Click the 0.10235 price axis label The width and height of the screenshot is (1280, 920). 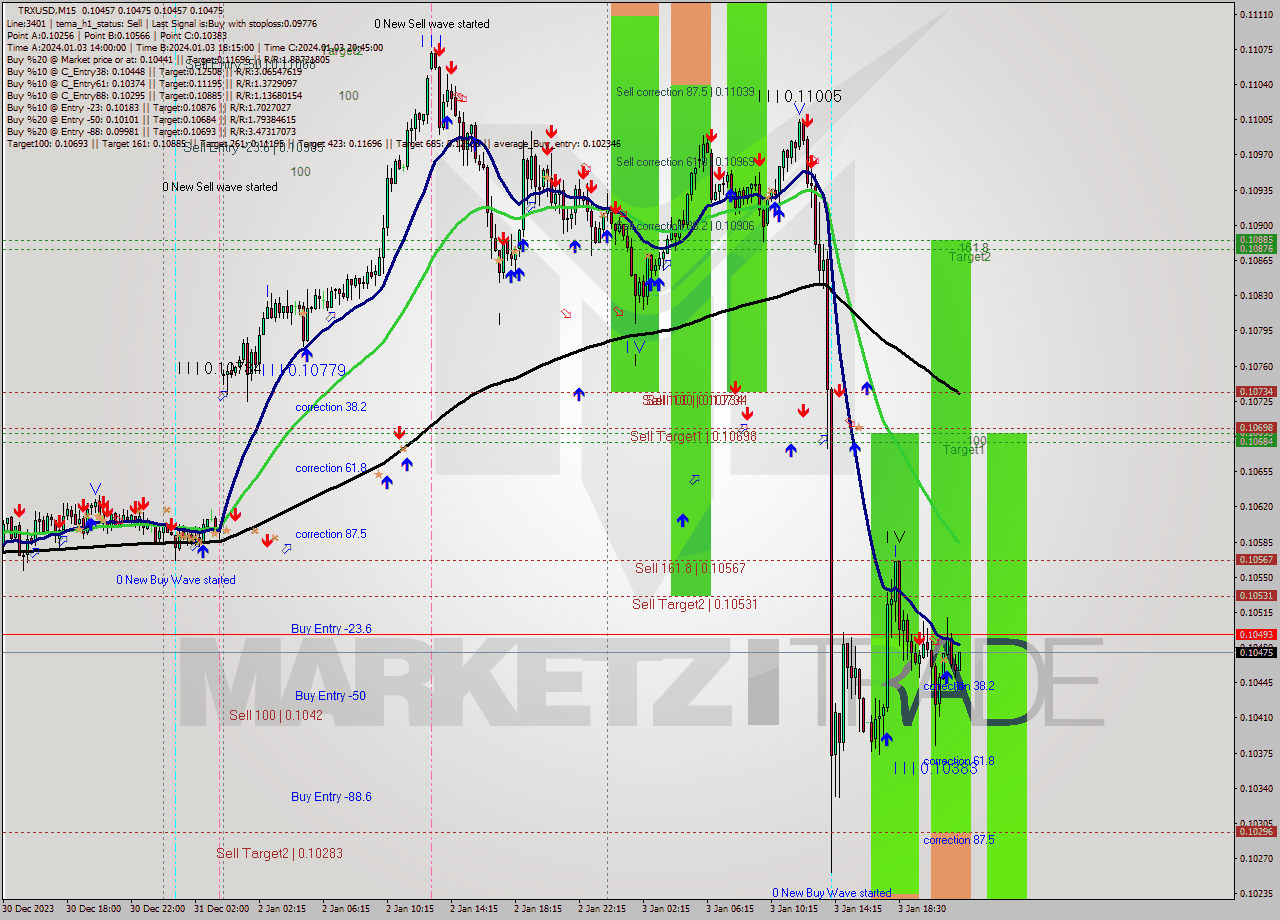(1256, 893)
